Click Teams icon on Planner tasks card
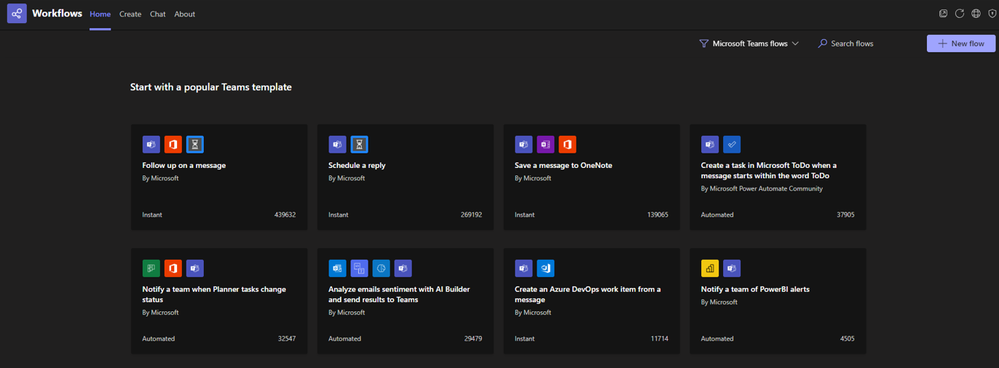 click(195, 268)
